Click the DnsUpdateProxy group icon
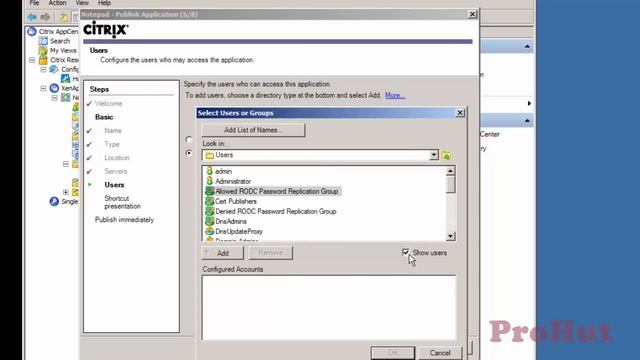 (x=209, y=231)
